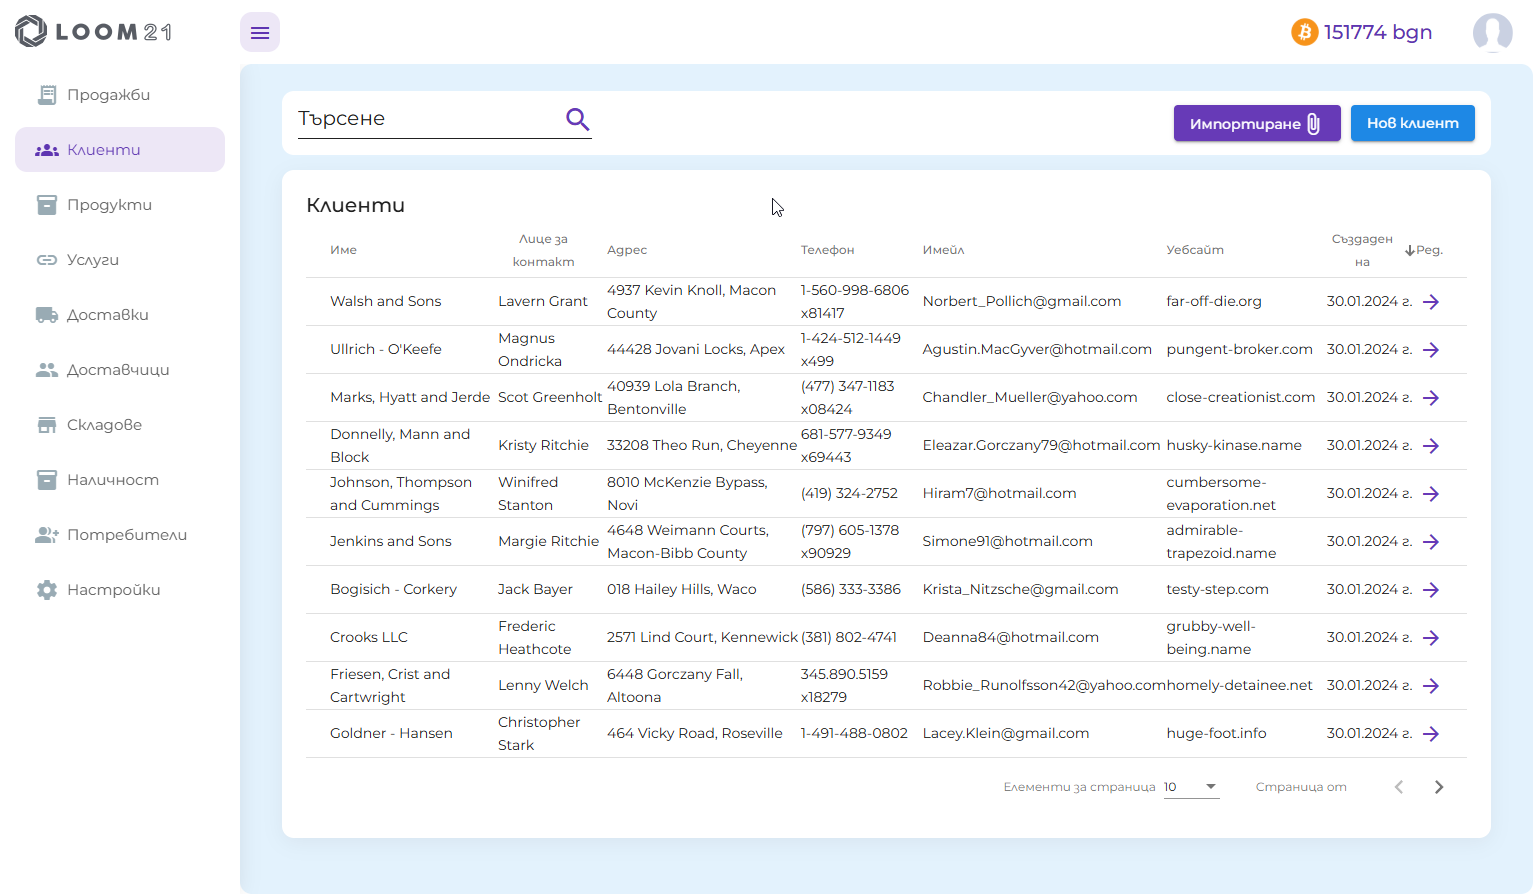Screen dimensions: 1533x894
Task: Open Наличност in sidebar
Action: 120,480
